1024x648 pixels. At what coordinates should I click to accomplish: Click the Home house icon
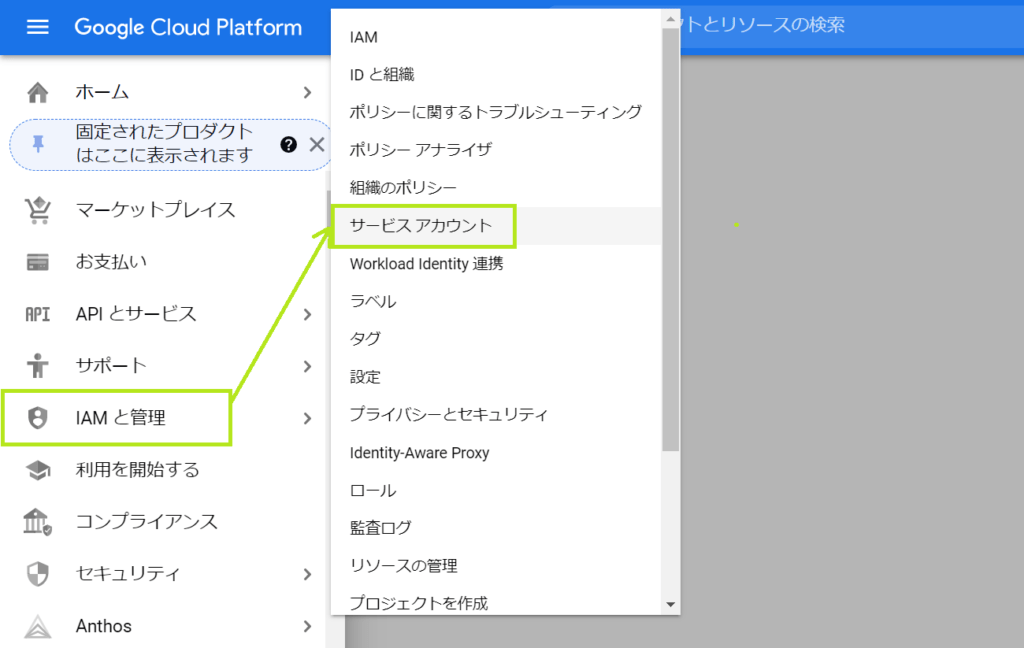[x=38, y=92]
